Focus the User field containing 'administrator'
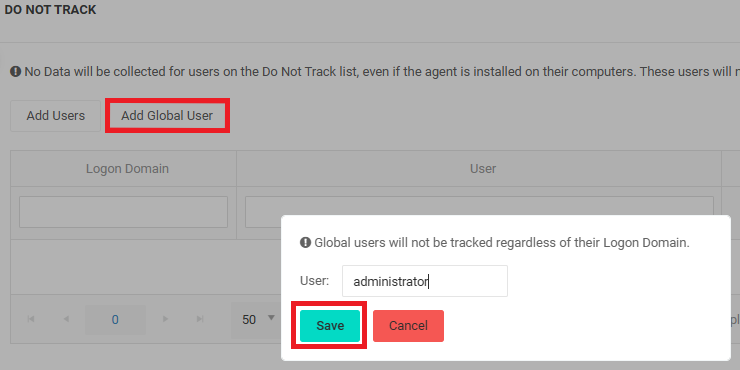The height and width of the screenshot is (370, 740). pyautogui.click(x=425, y=281)
